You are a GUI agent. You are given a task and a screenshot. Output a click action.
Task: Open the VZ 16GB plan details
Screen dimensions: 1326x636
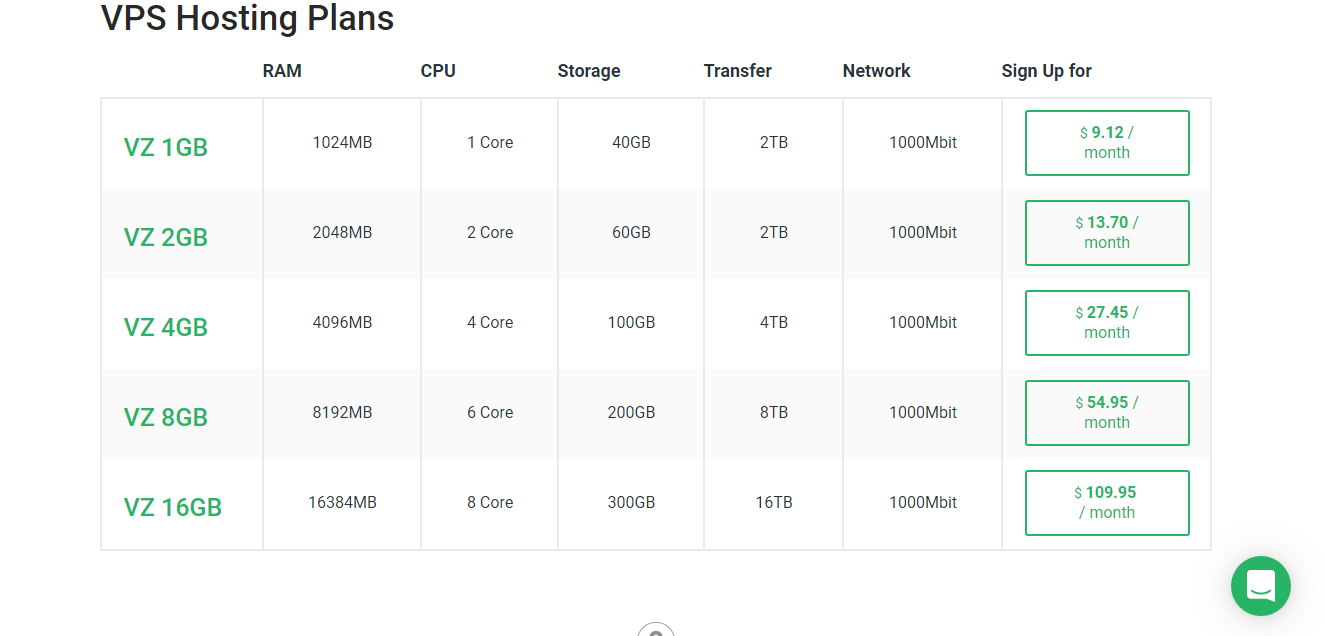tap(171, 507)
